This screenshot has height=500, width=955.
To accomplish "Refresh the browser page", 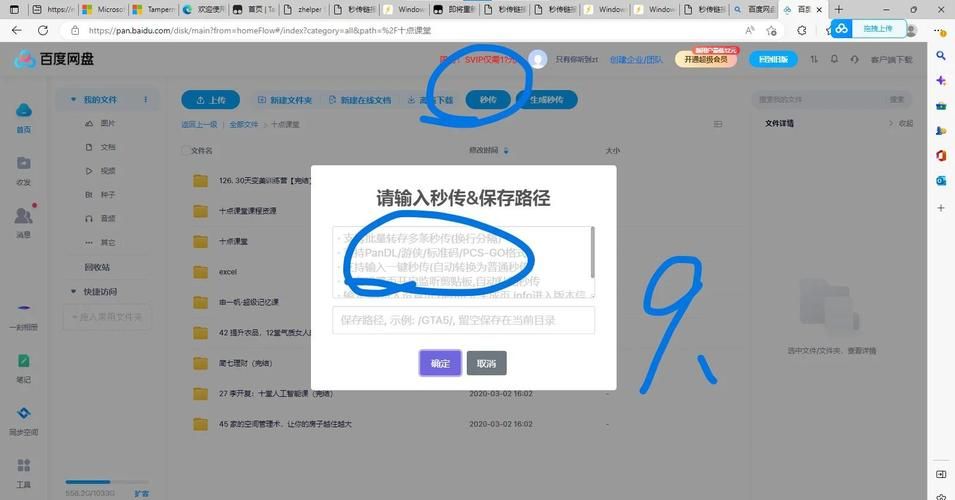I will (43, 30).
